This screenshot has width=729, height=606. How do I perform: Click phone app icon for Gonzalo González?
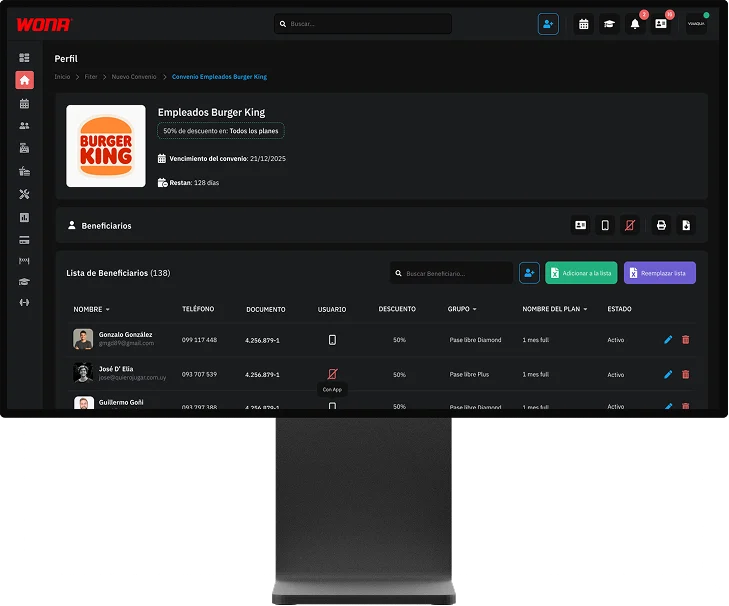[x=332, y=340]
